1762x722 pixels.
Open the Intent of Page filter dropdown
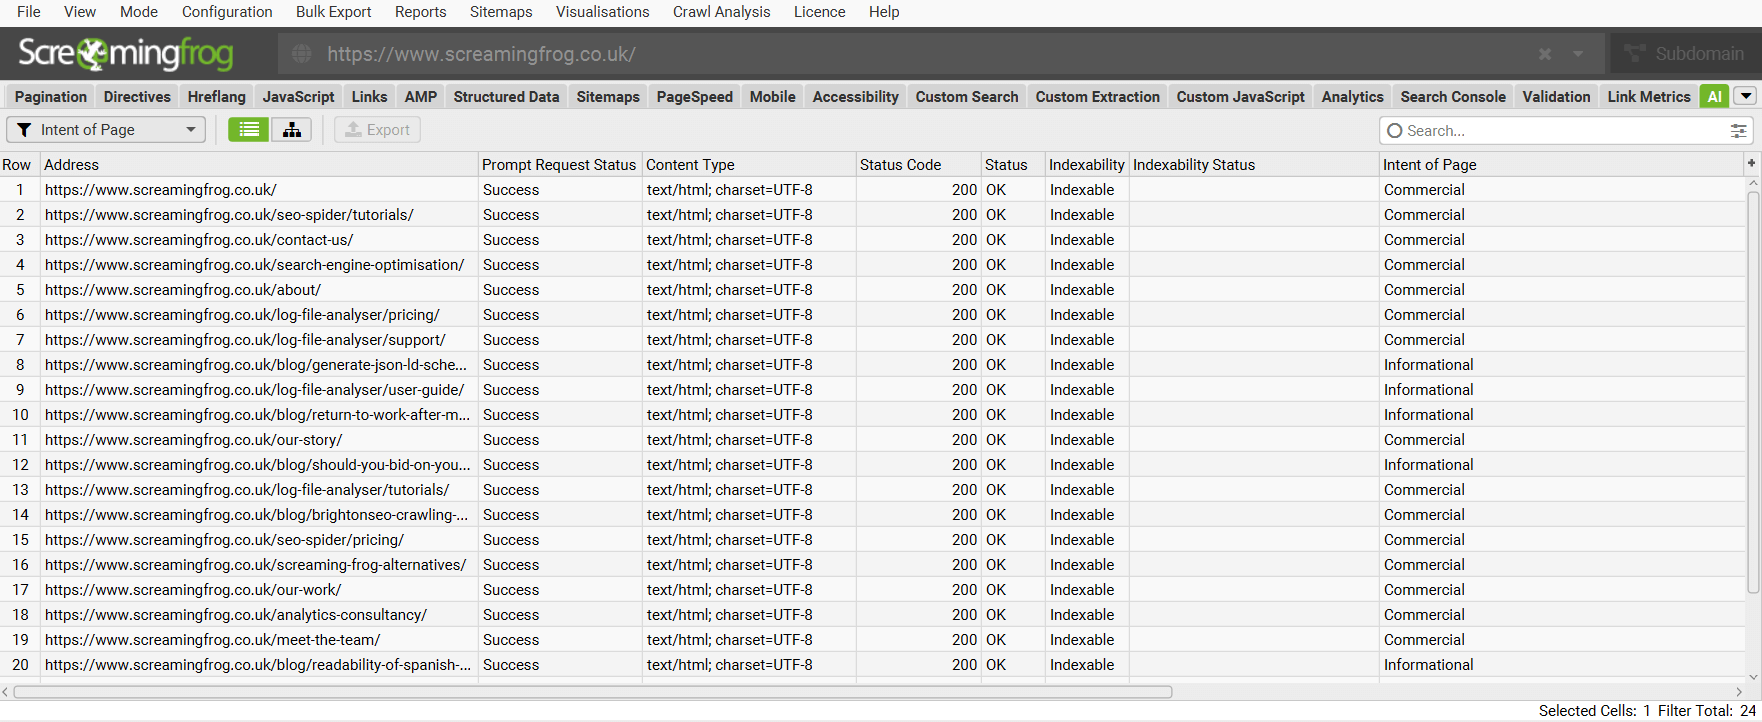(x=106, y=130)
